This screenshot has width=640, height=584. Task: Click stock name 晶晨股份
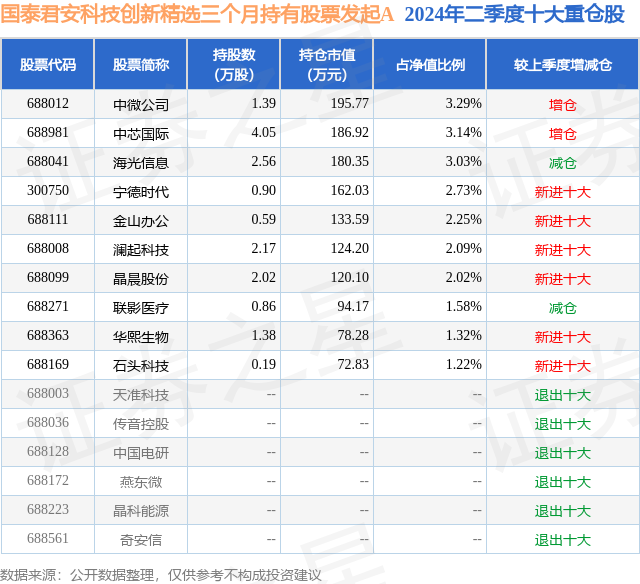point(141,279)
